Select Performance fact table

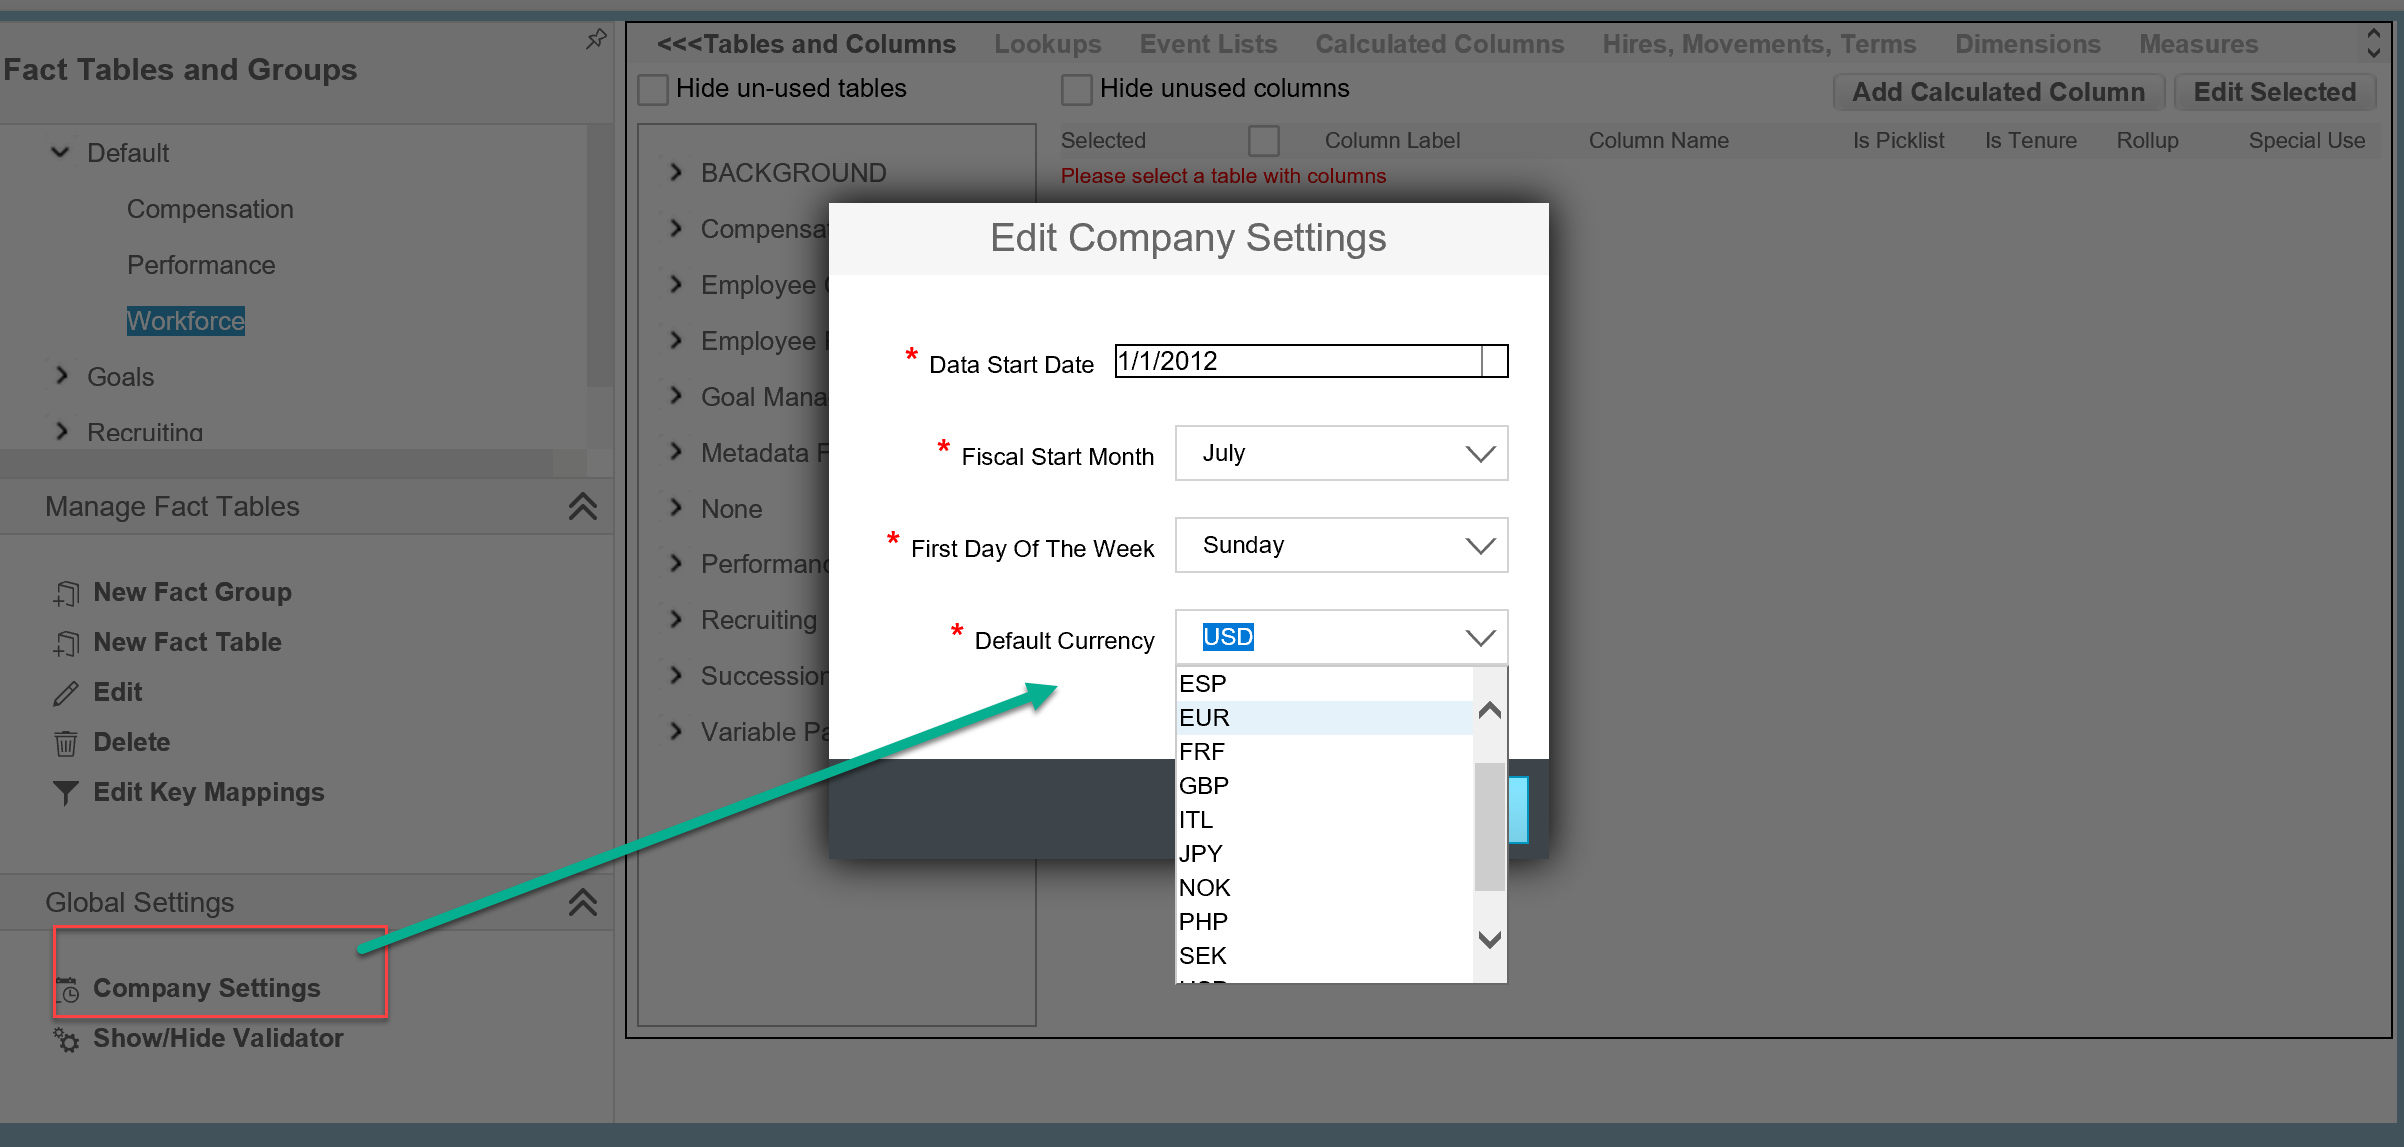click(201, 265)
